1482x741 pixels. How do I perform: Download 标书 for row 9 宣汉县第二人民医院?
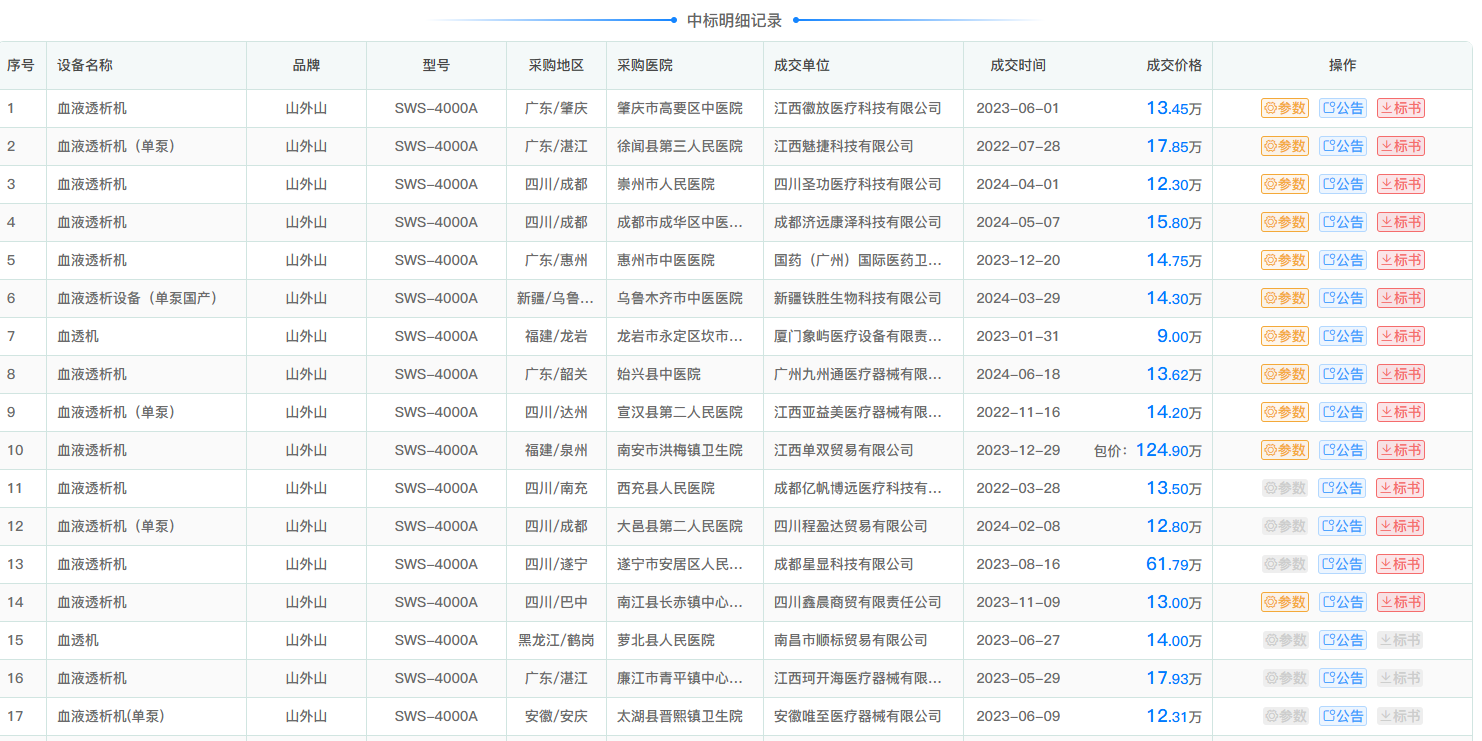(1401, 412)
